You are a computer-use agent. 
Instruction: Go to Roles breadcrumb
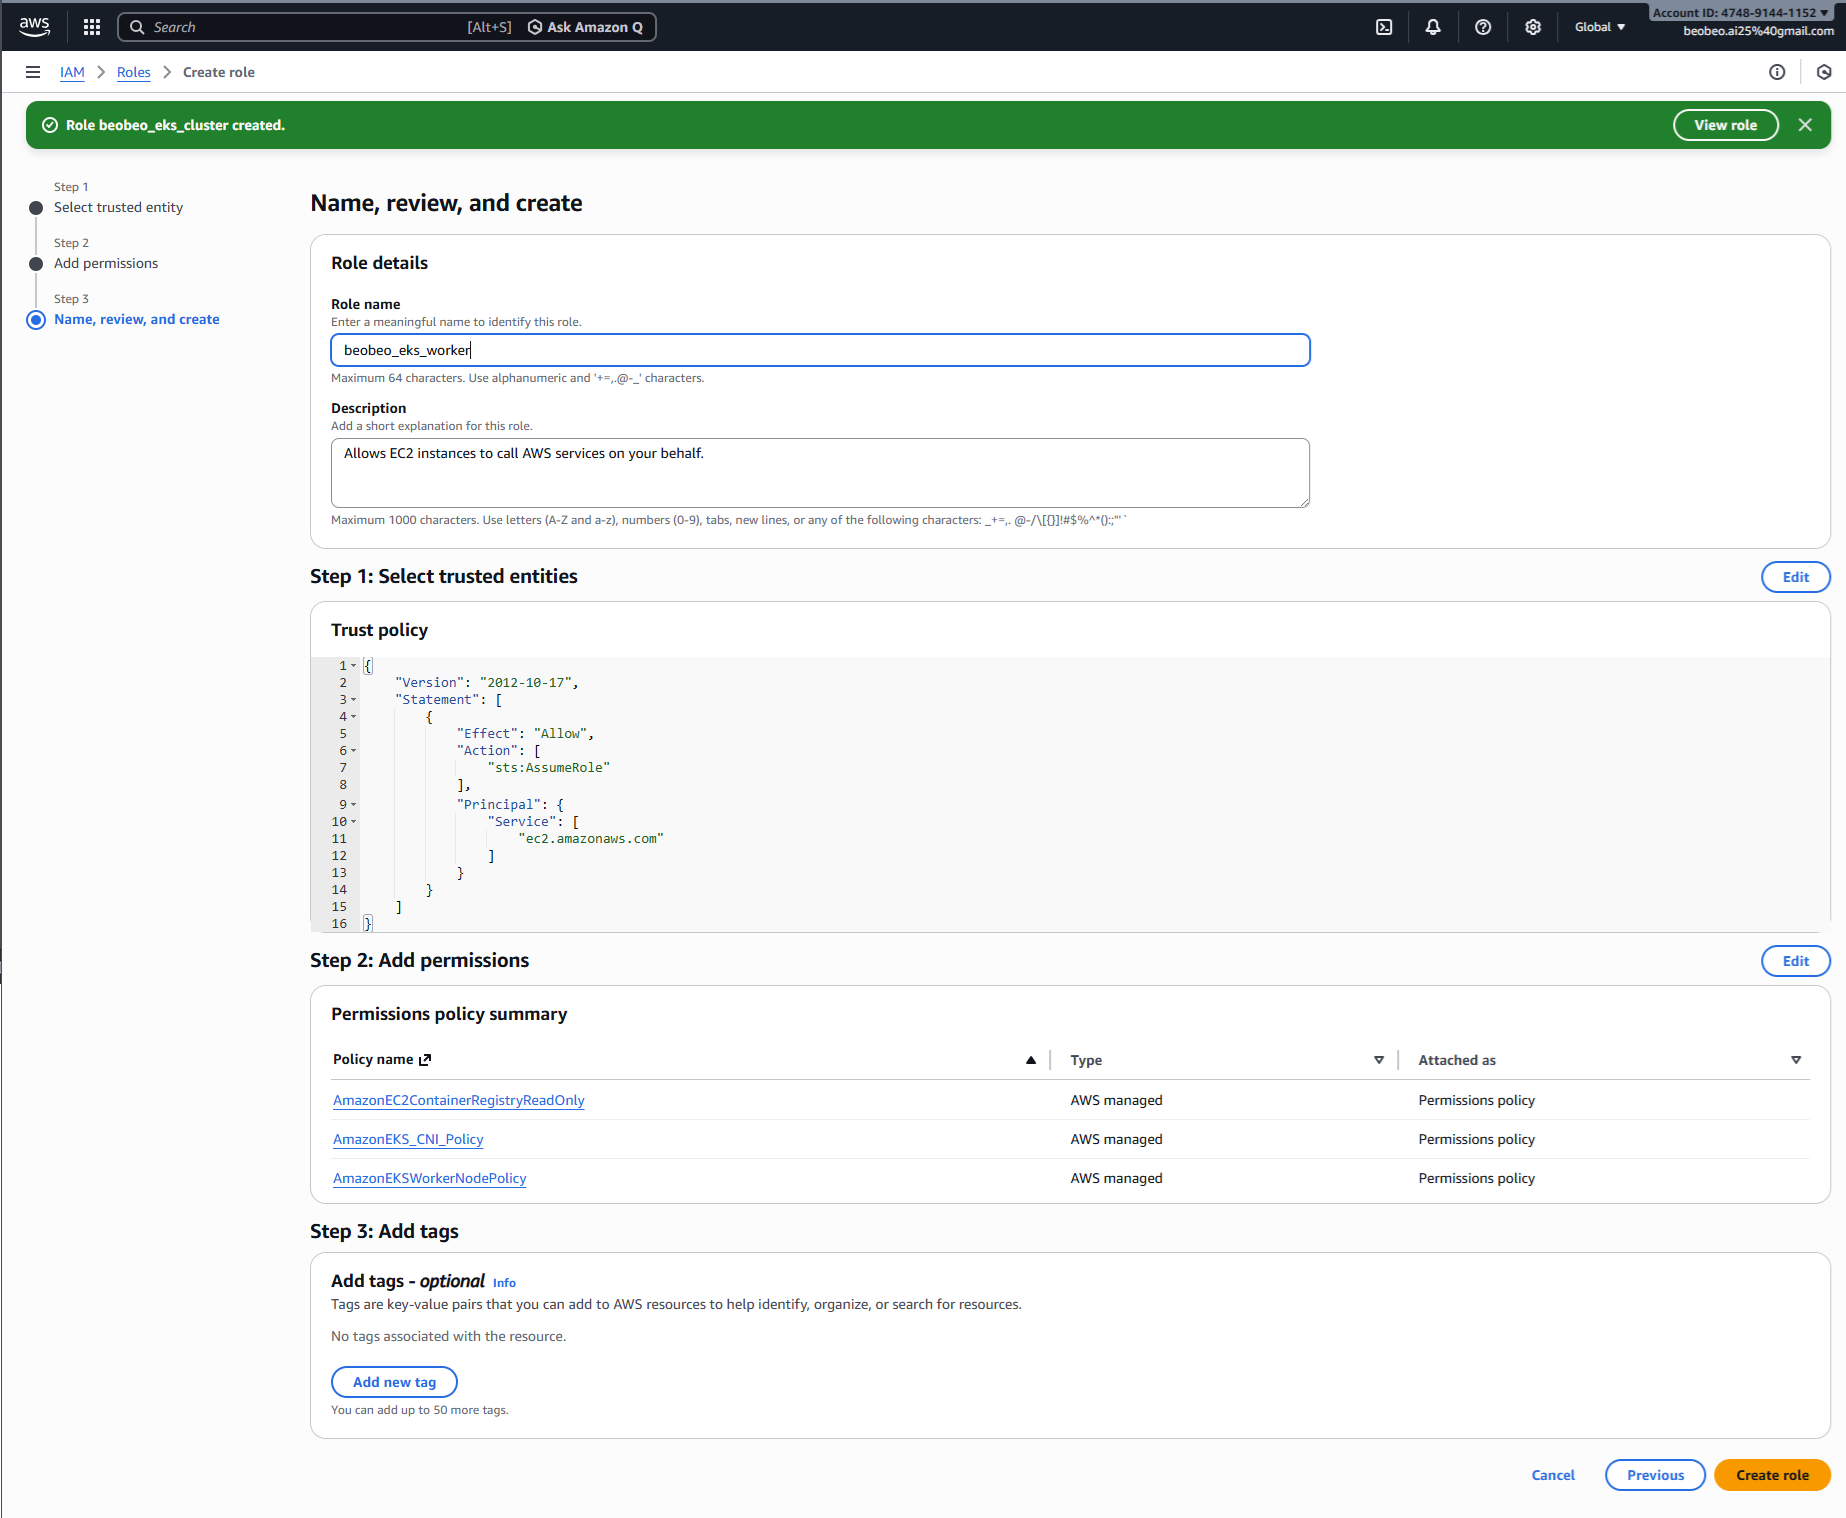coord(133,72)
